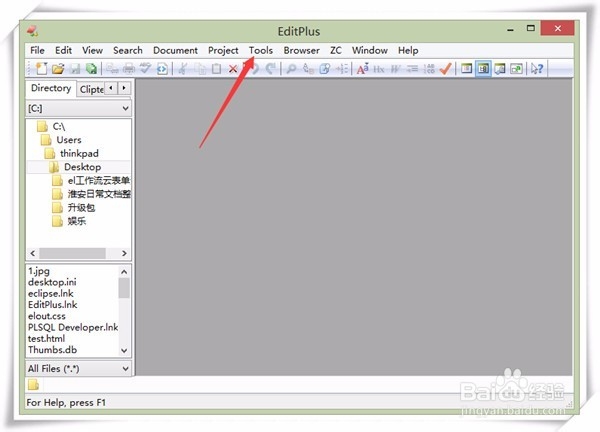The height and width of the screenshot is (432, 600).
Task: Select the Users folder in tree
Action: click(69, 140)
